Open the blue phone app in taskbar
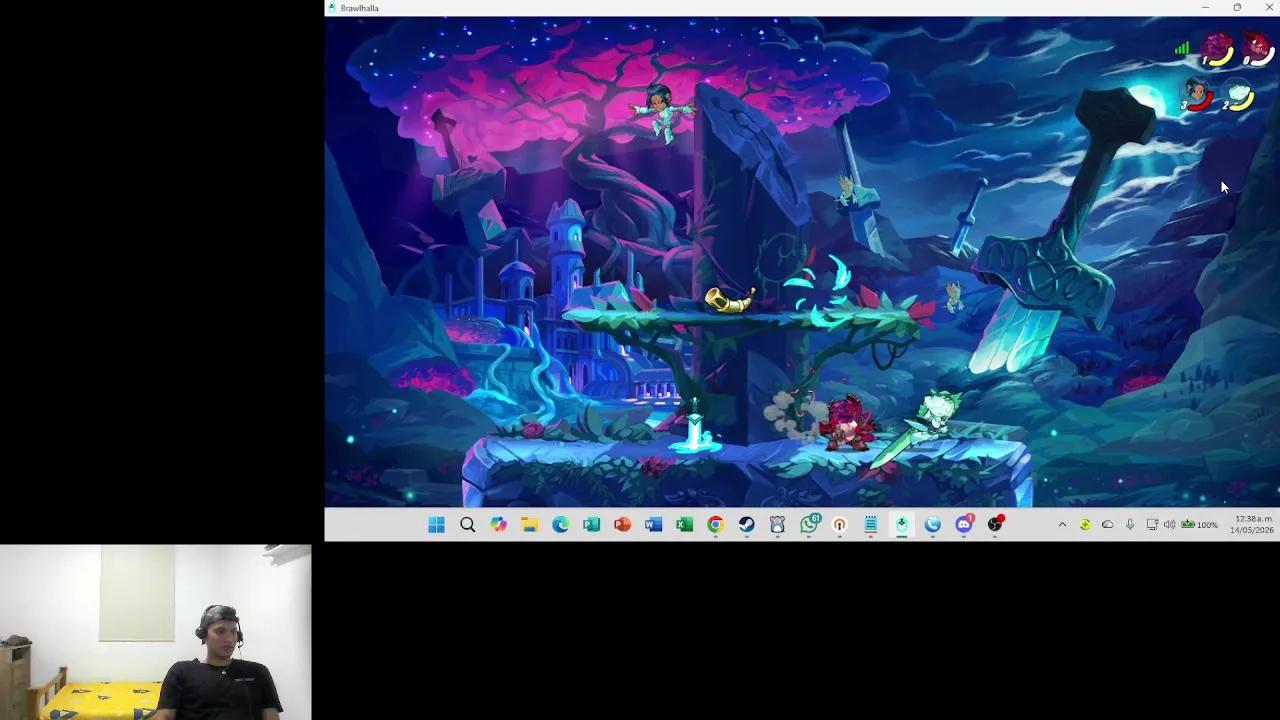This screenshot has width=1280, height=720. (932, 525)
